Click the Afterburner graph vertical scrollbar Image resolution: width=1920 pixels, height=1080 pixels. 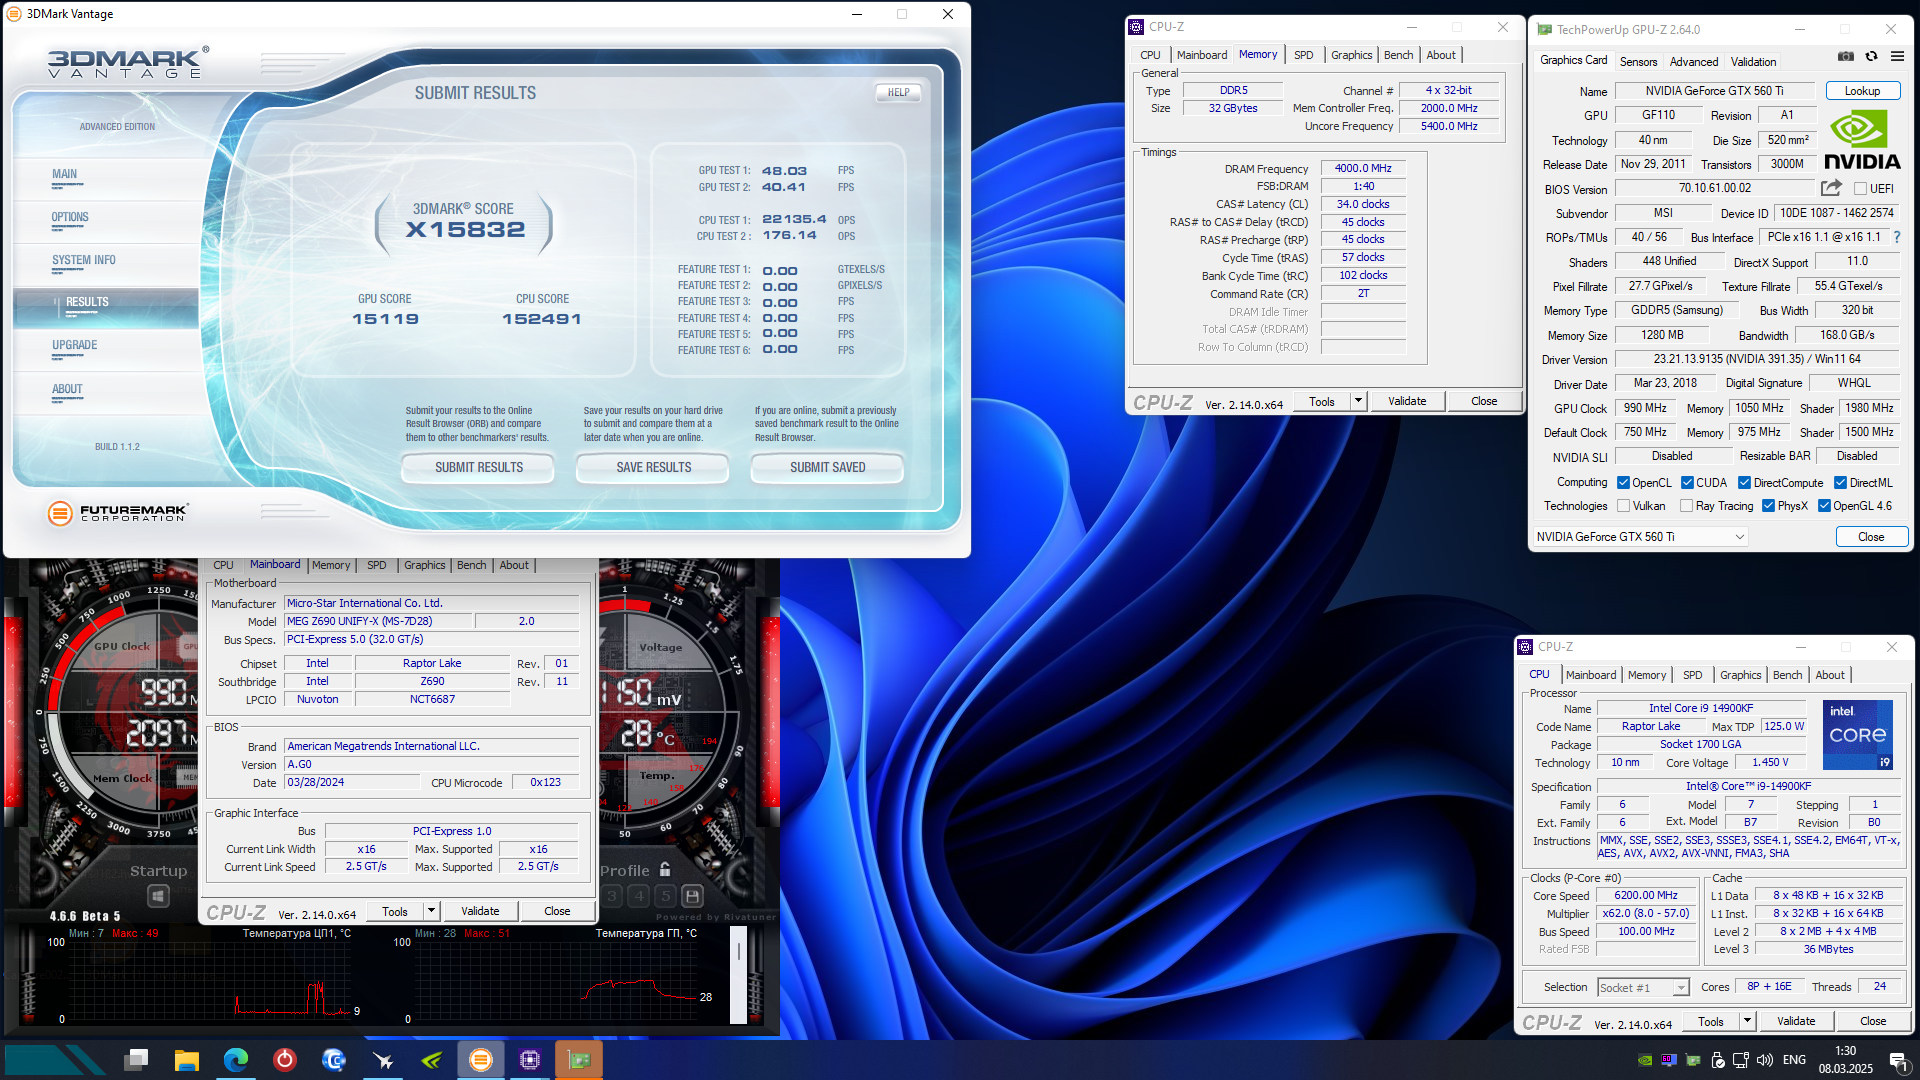(x=738, y=974)
